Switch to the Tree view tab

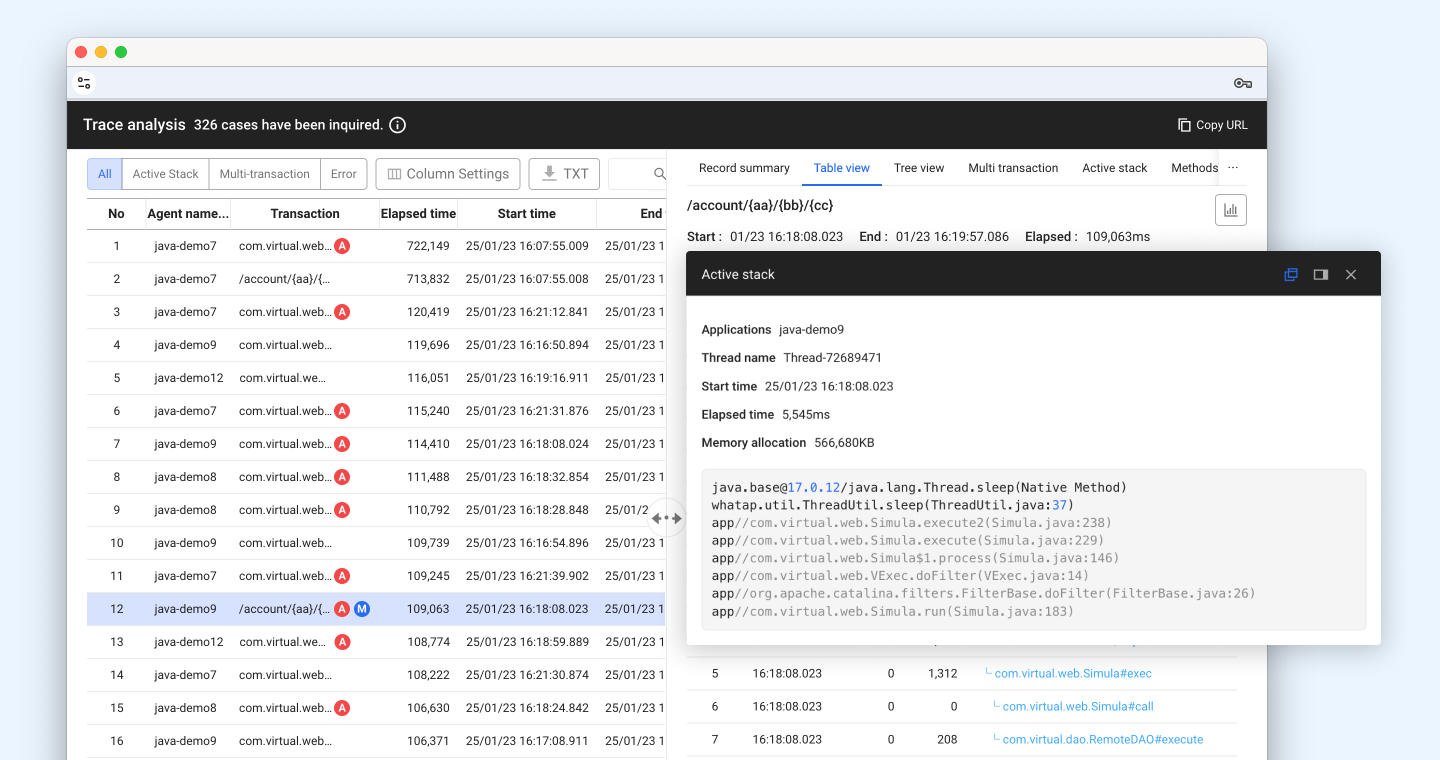pos(918,168)
